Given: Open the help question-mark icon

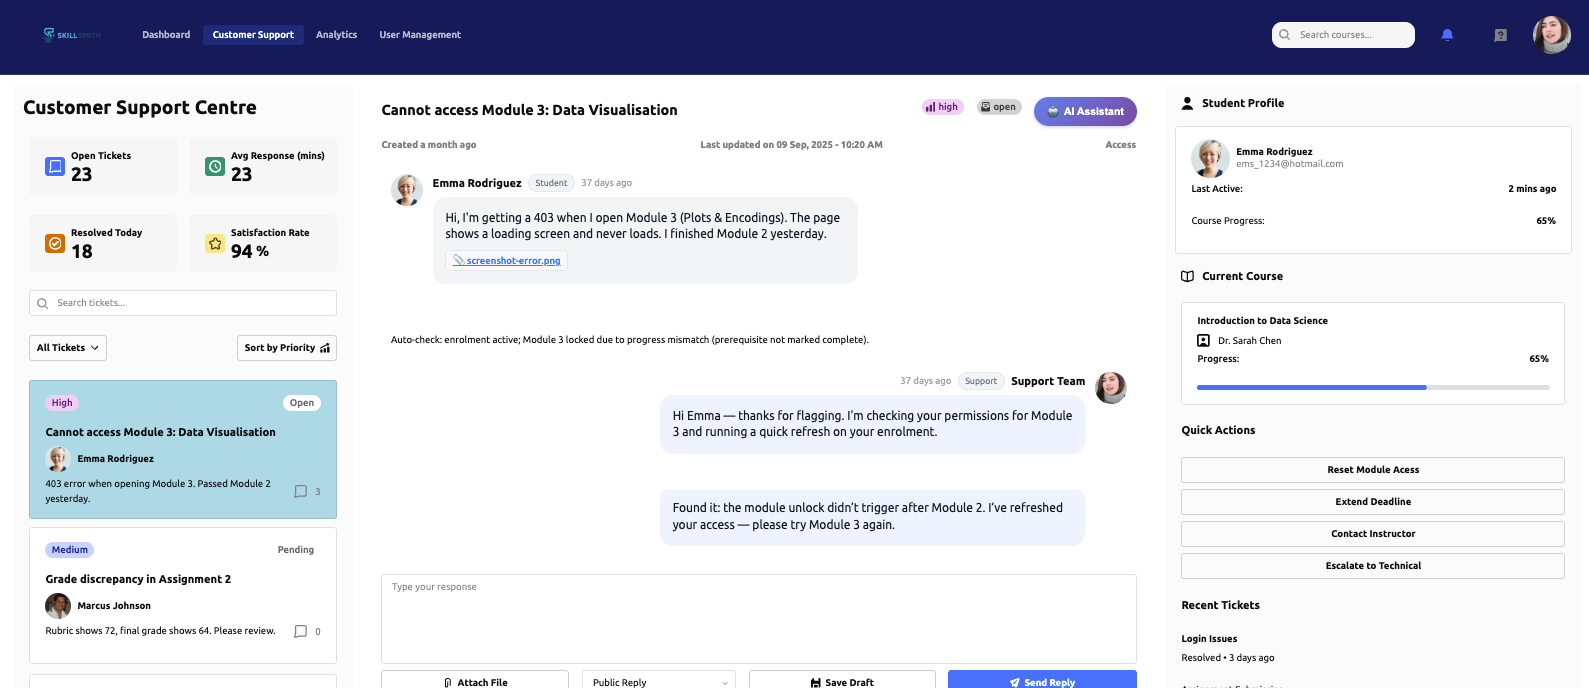Looking at the screenshot, I should (x=1501, y=35).
